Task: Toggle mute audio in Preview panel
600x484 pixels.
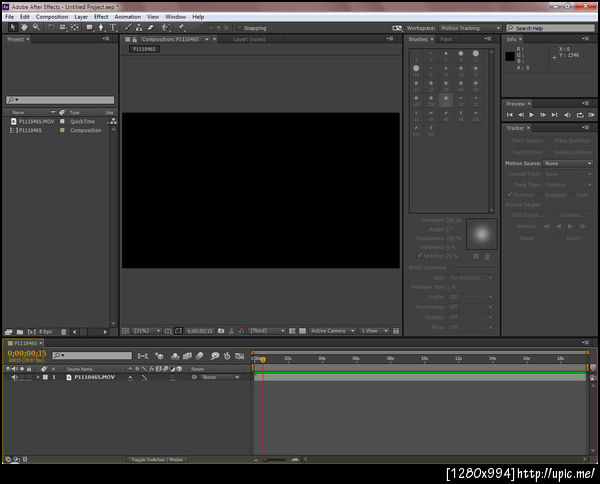Action: 567,115
